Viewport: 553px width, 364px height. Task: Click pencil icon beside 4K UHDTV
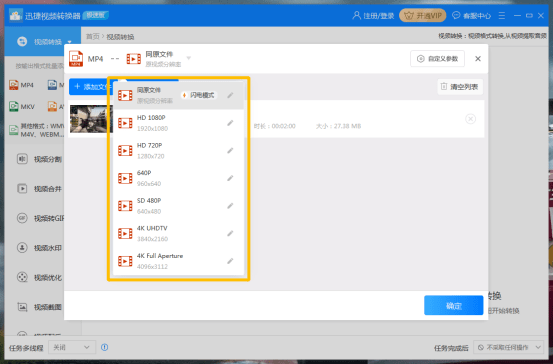(230, 233)
